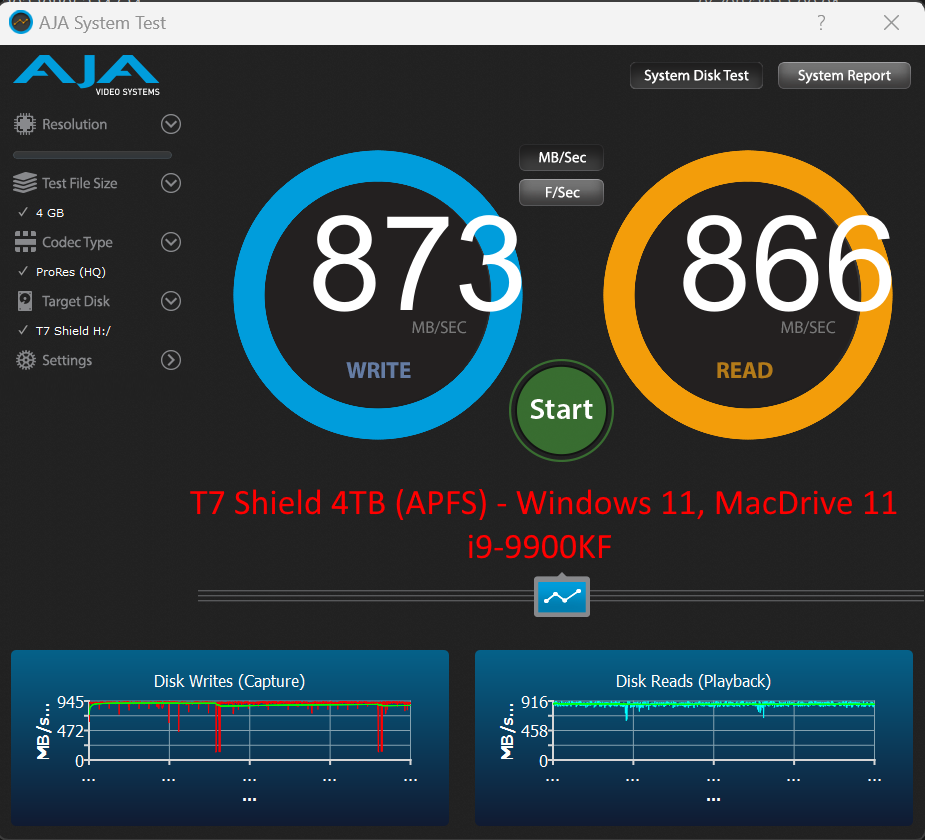Click the AJA System Test title bar icon
Image resolution: width=925 pixels, height=840 pixels.
point(21,22)
